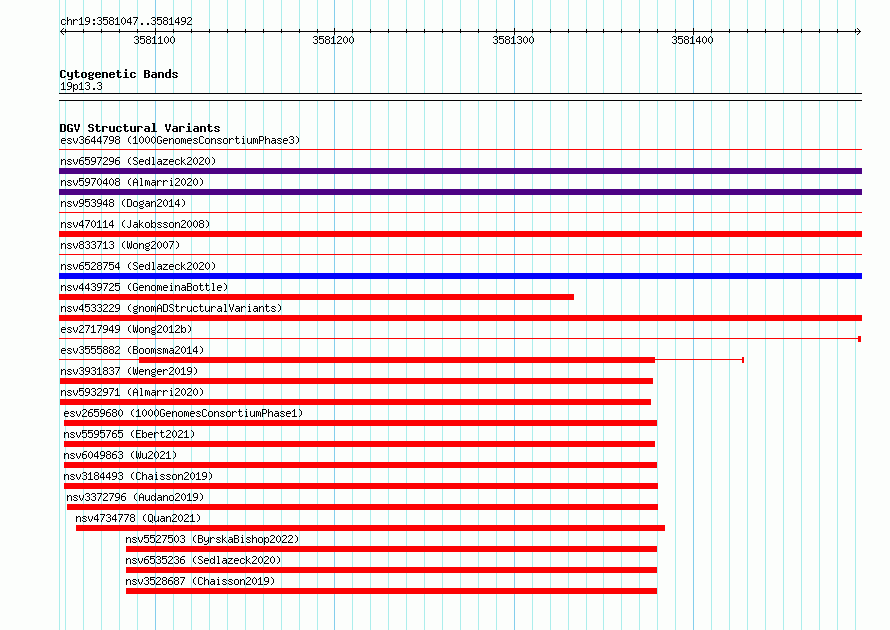Open nsv953948 (Dogan2014) variant label
Screen dimensions: 890x630
(x=123, y=203)
